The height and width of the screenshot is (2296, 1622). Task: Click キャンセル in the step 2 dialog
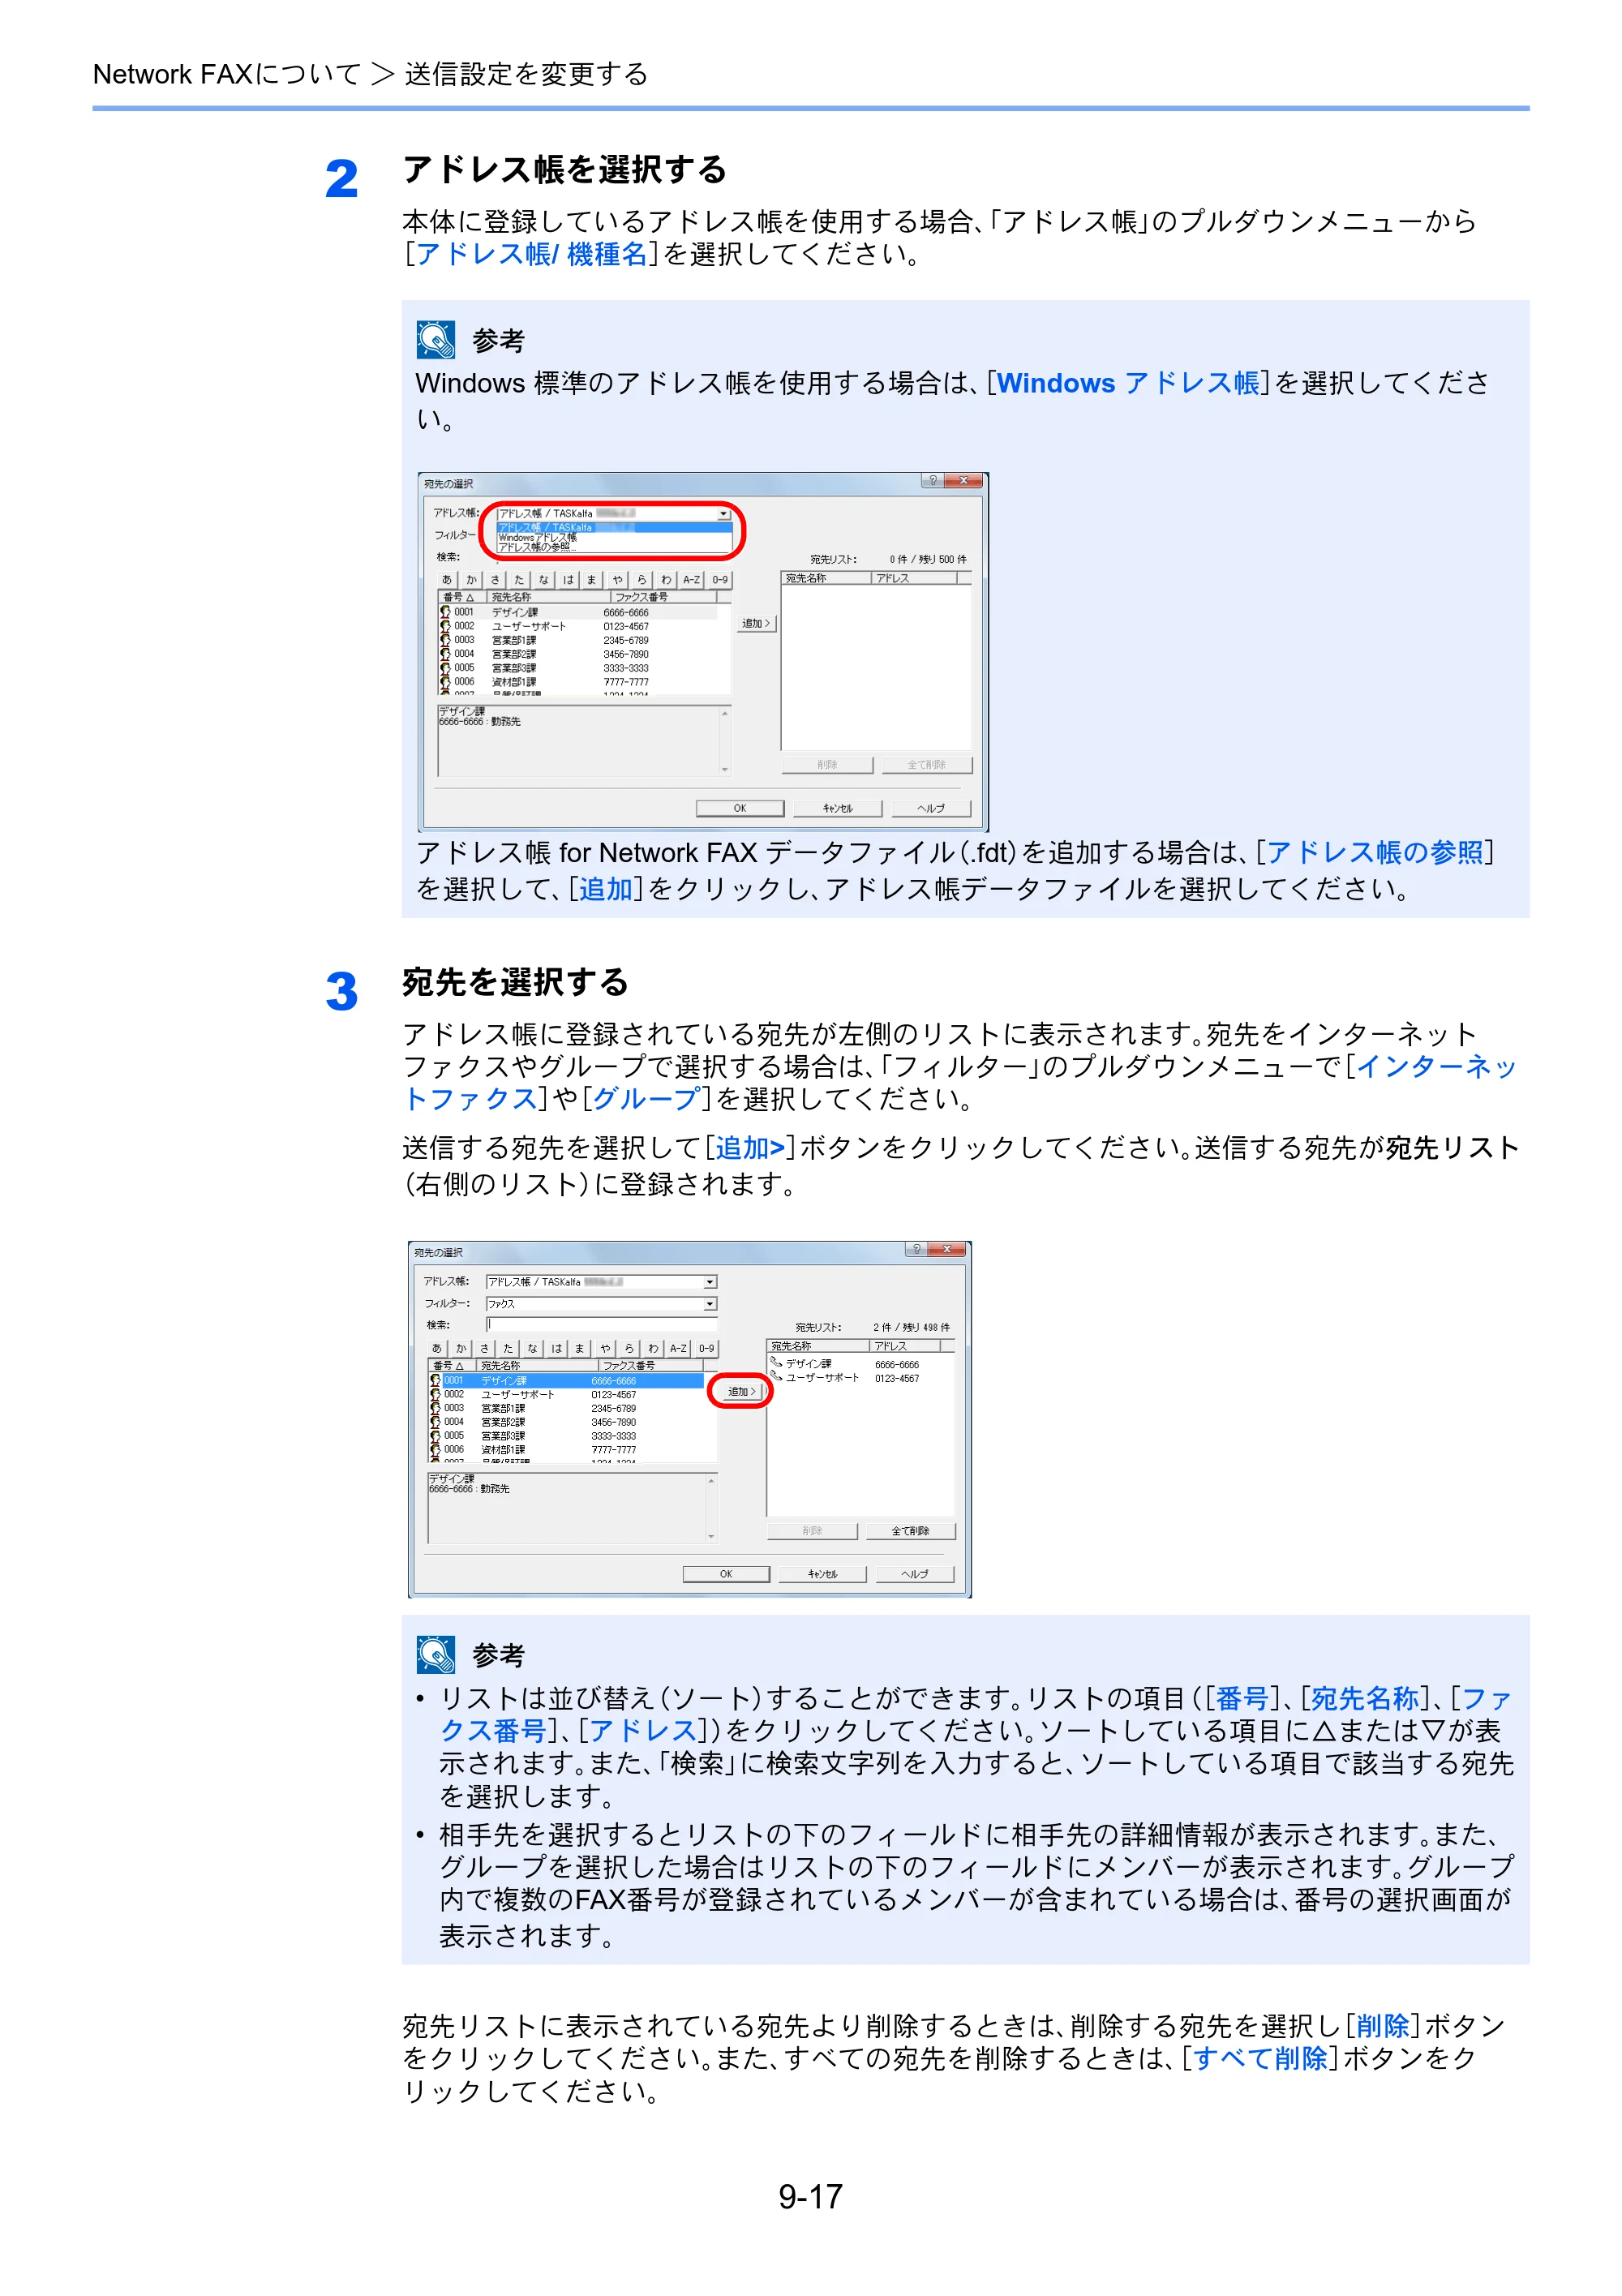pyautogui.click(x=838, y=808)
